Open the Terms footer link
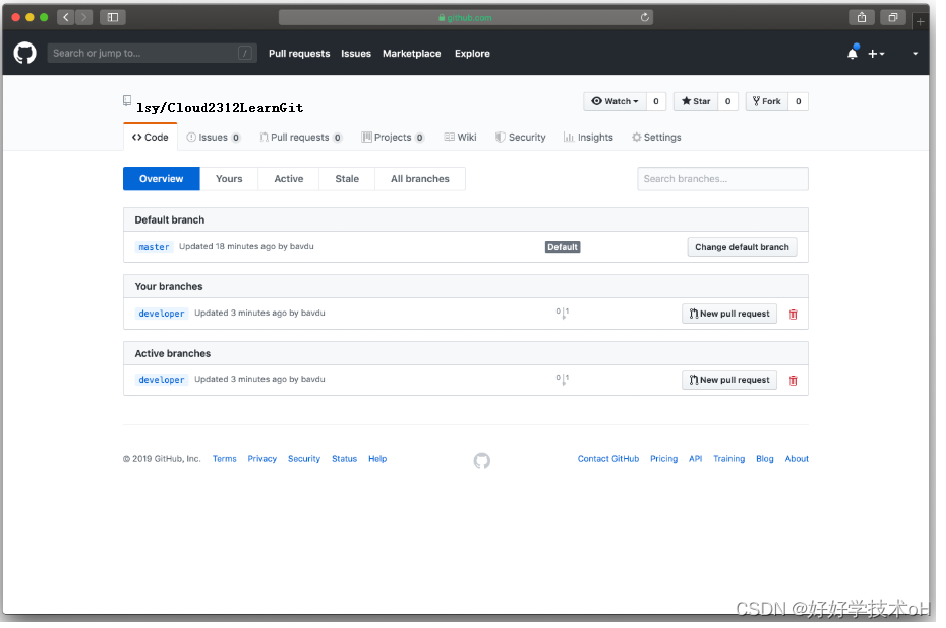 224,458
